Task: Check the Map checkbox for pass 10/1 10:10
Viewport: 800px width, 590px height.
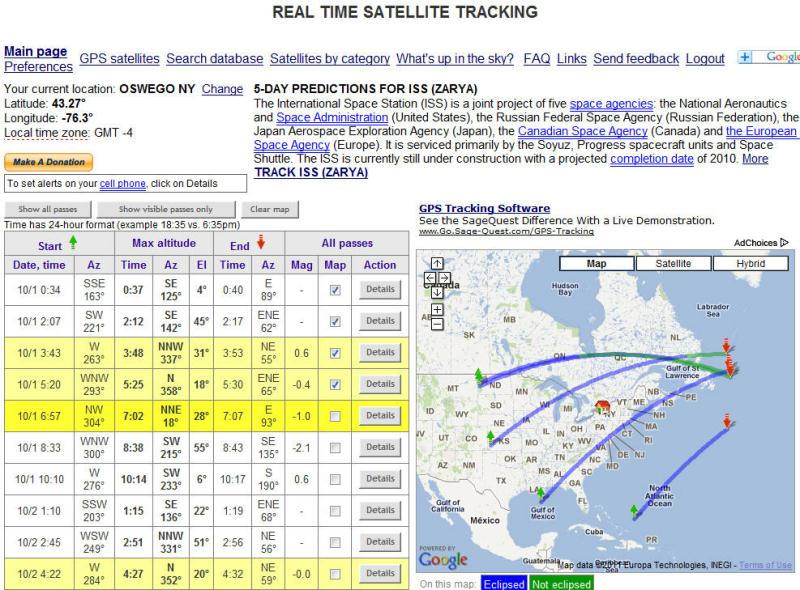Action: pos(335,479)
